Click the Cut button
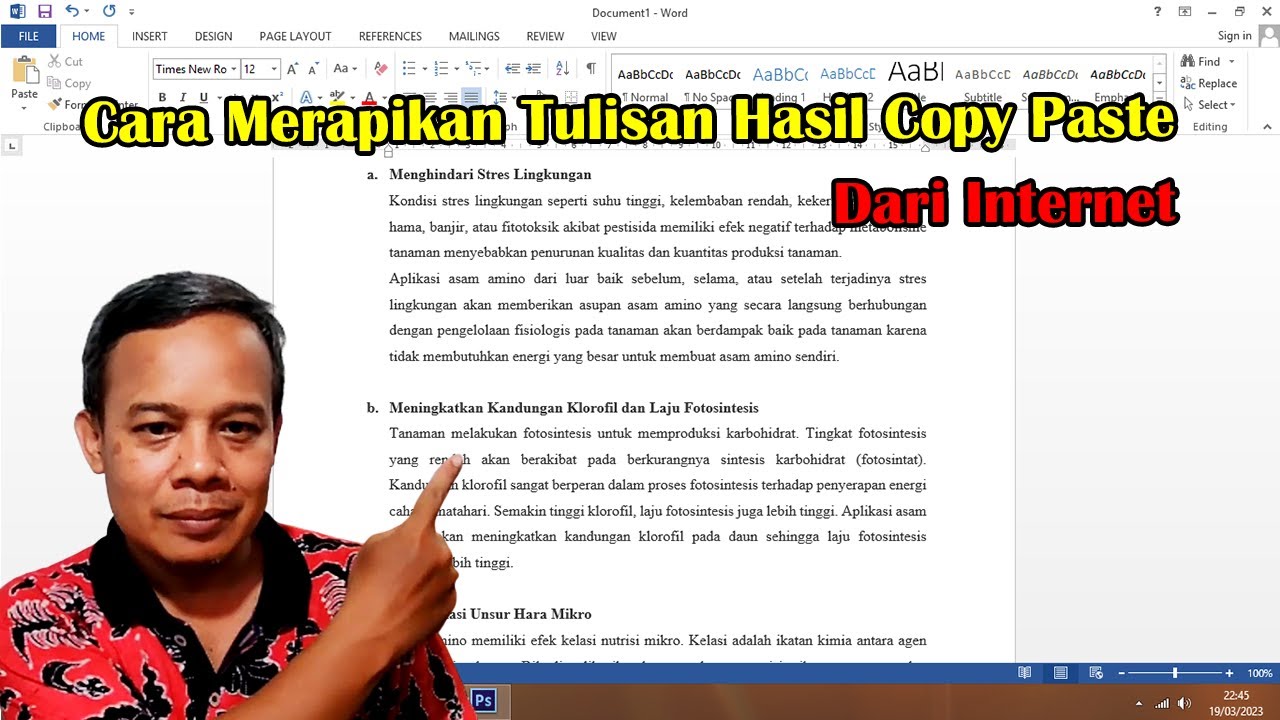The height and width of the screenshot is (720, 1280). 66,62
